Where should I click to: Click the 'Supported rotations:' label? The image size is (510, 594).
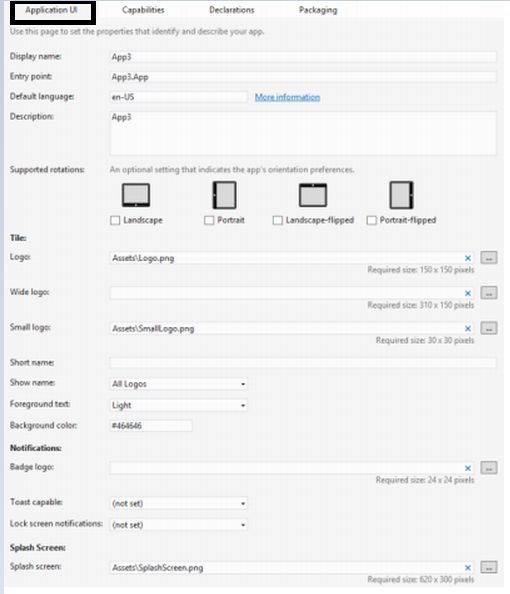[x=47, y=169]
